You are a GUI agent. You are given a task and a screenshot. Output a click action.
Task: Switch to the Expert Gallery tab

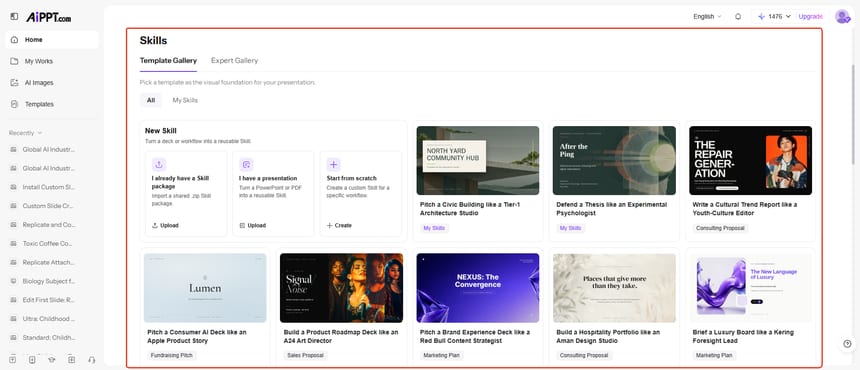[234, 60]
